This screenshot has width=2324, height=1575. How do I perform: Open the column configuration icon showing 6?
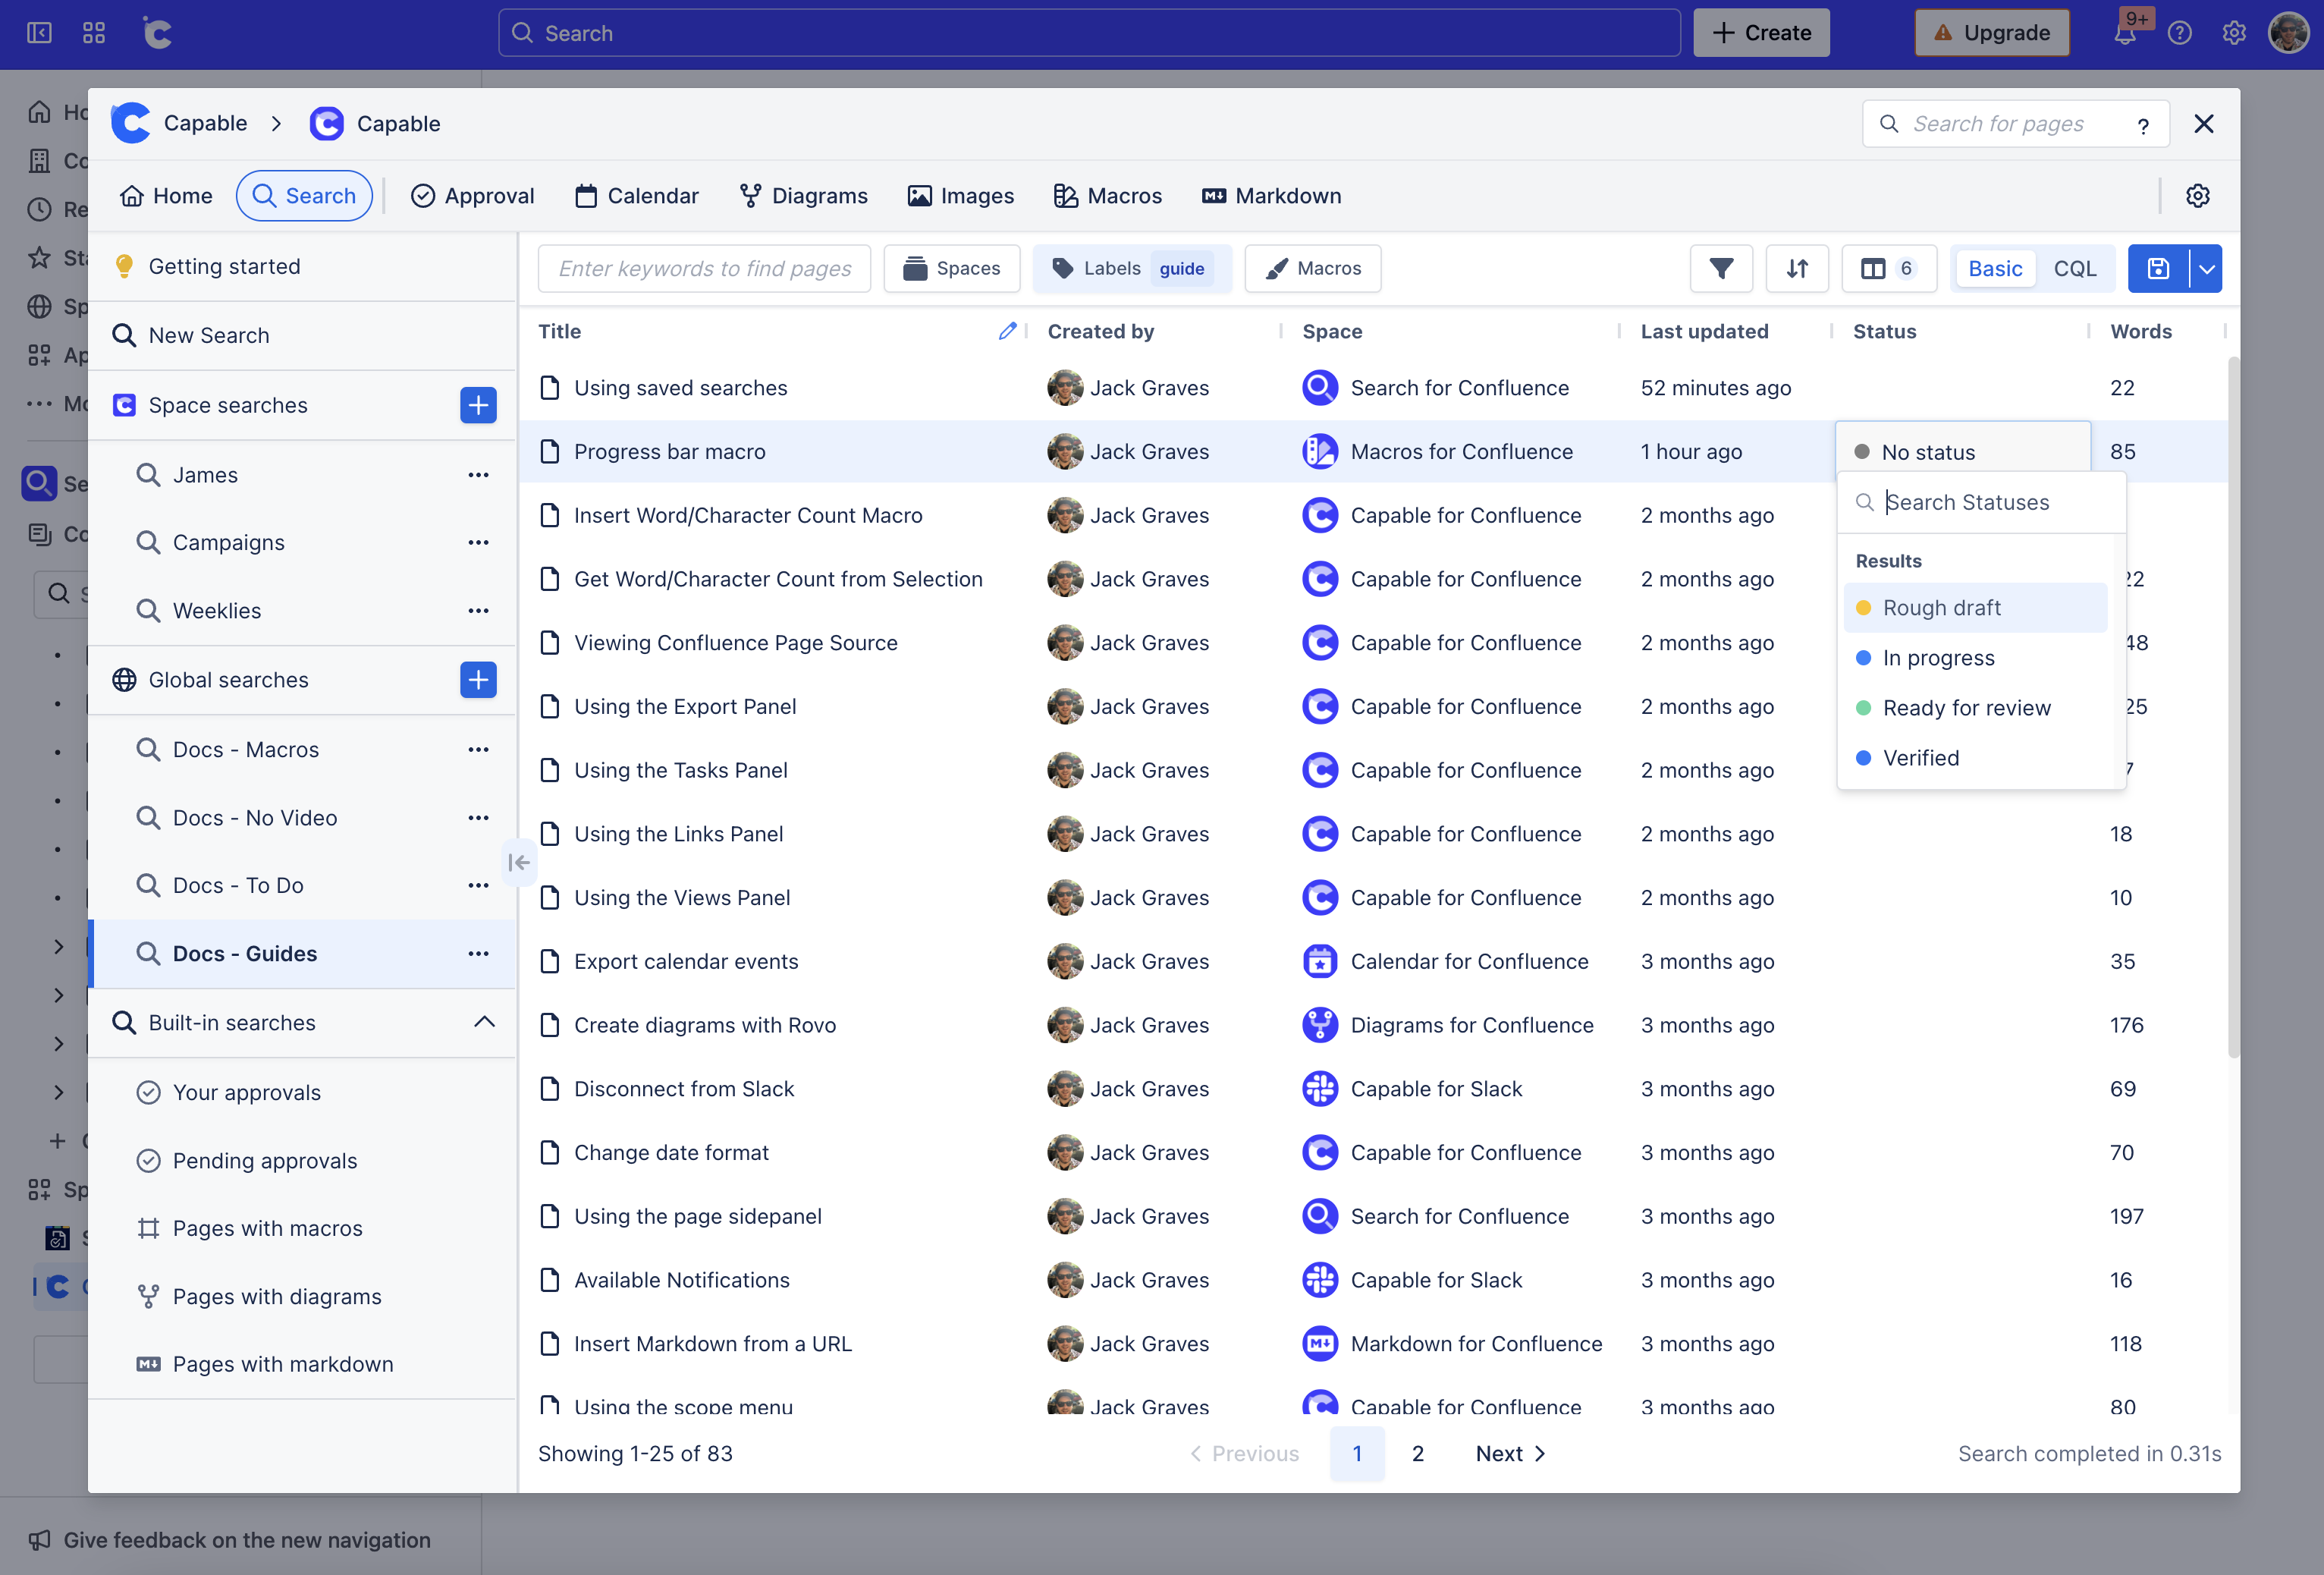pos(1888,268)
